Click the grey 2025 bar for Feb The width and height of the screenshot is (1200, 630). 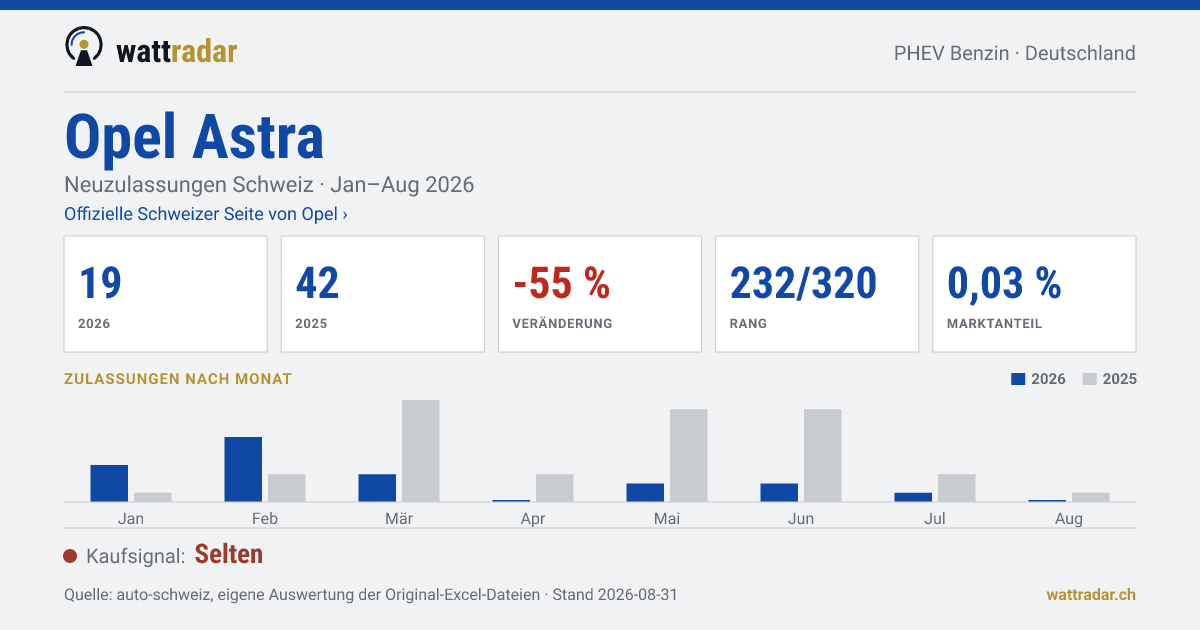point(287,488)
